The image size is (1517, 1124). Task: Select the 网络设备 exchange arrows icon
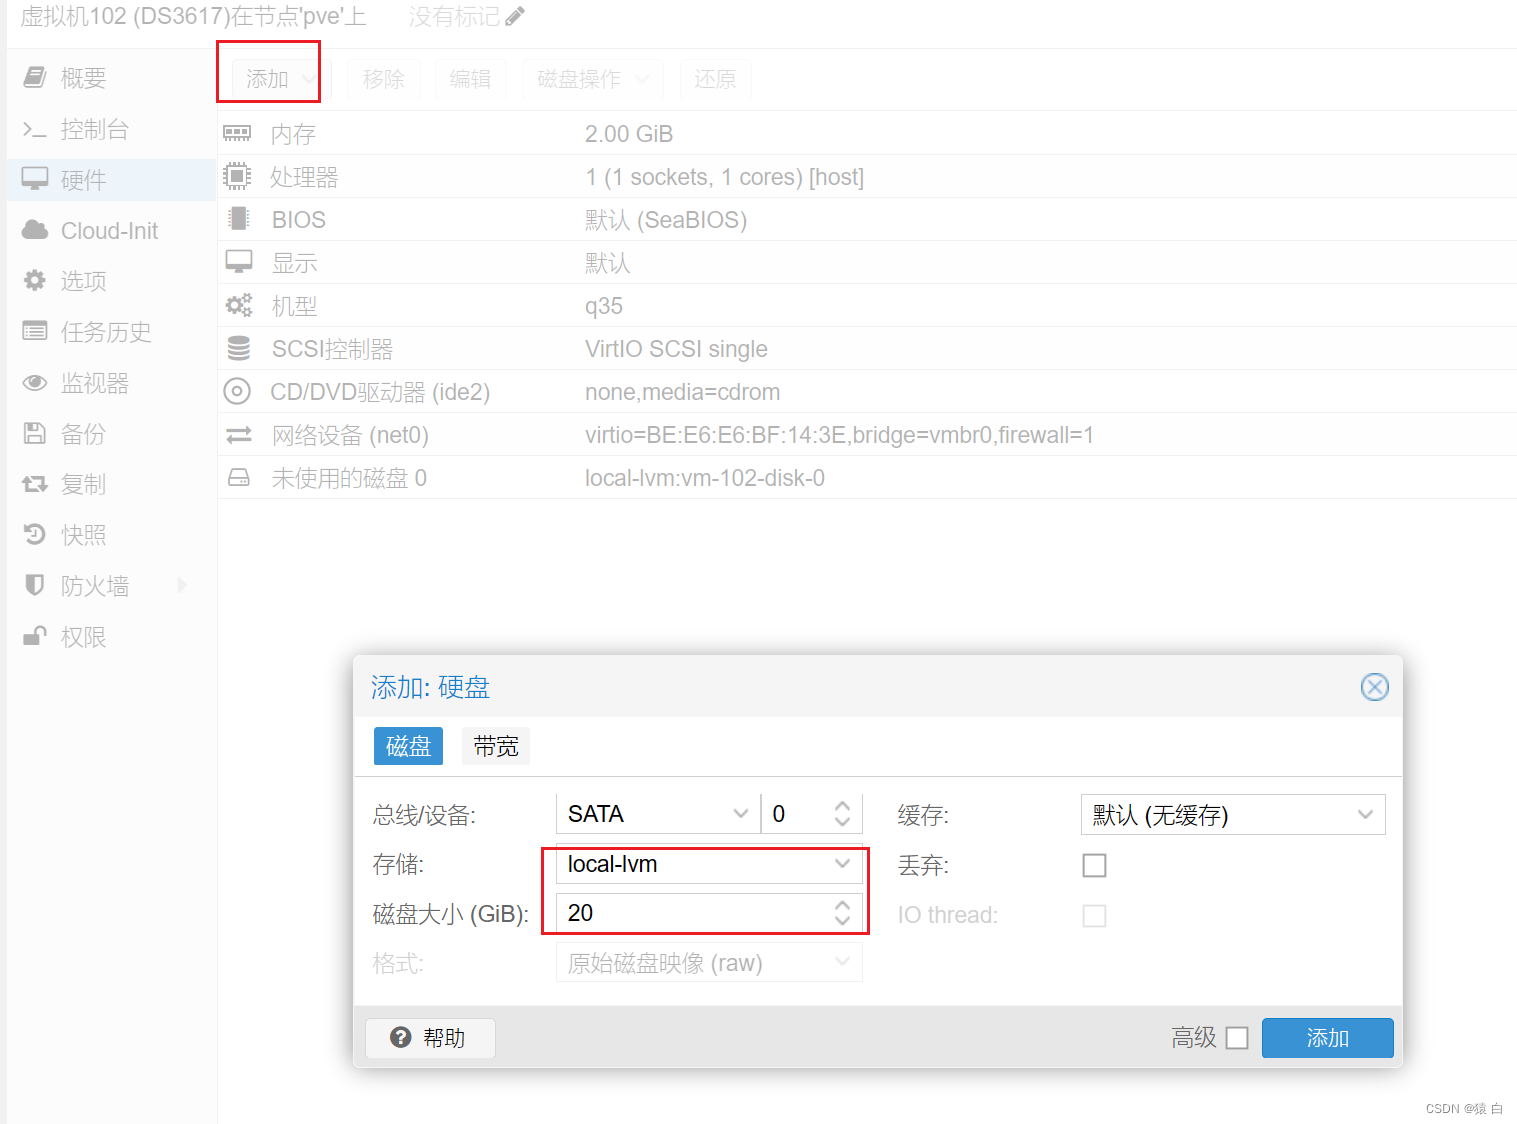click(x=239, y=434)
